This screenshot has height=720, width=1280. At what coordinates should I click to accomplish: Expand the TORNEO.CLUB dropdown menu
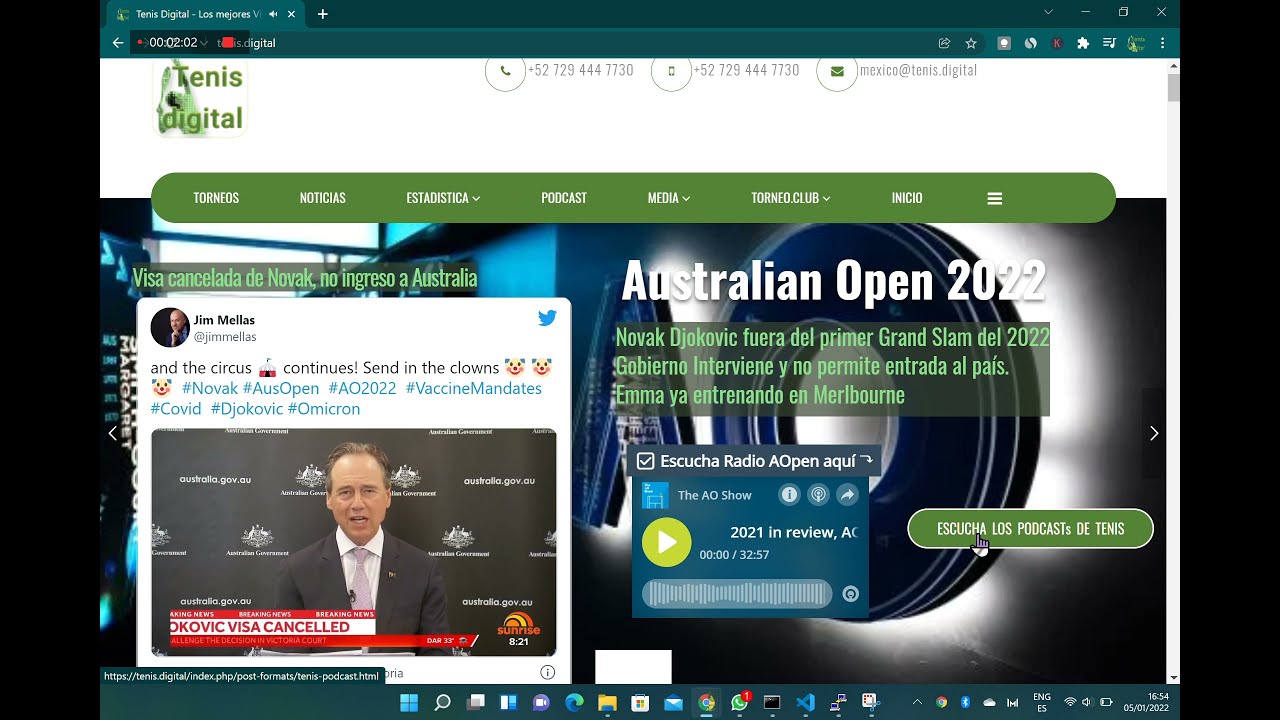coord(790,198)
